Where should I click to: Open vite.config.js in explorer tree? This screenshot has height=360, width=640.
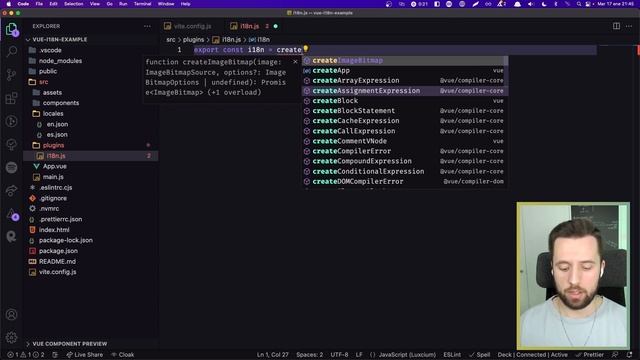[x=91, y=272]
